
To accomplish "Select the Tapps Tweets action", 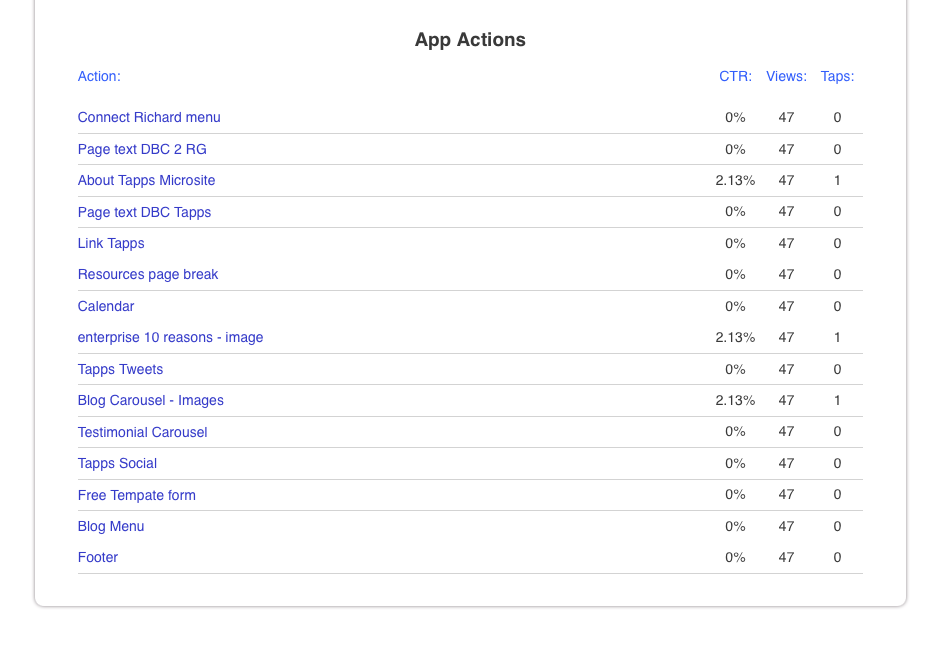I will [120, 369].
